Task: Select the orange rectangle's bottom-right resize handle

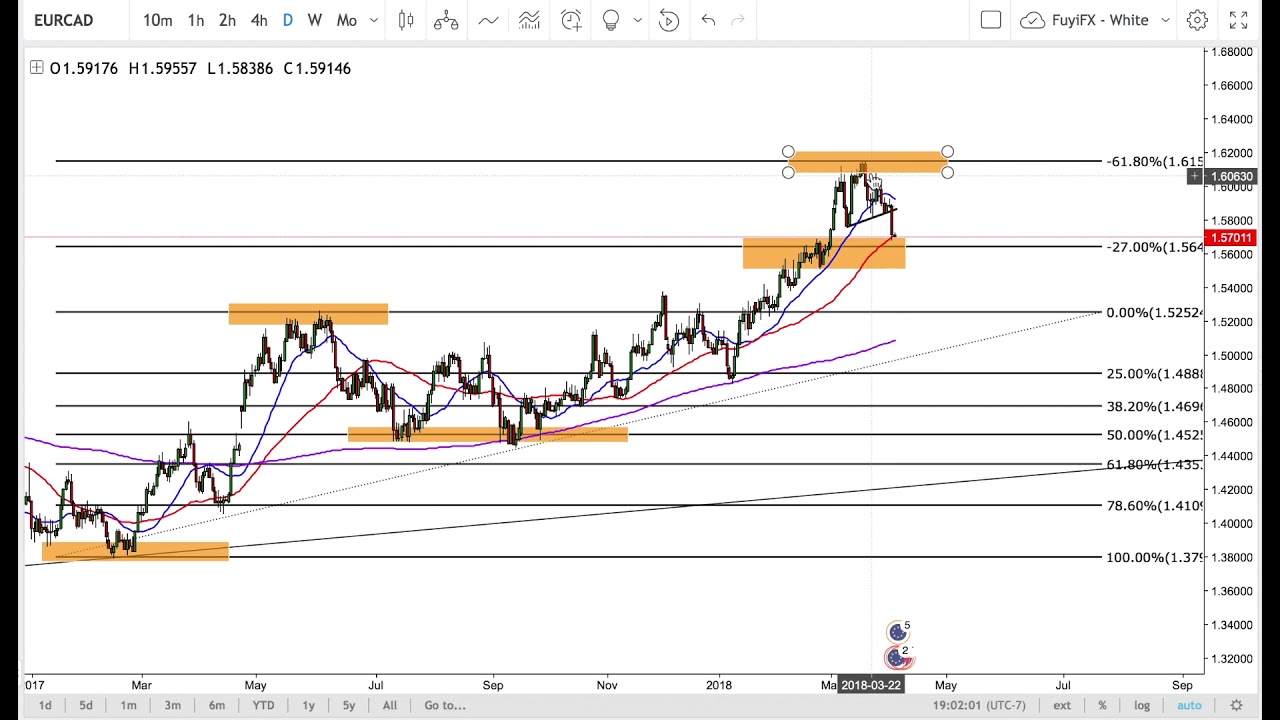Action: coord(947,173)
